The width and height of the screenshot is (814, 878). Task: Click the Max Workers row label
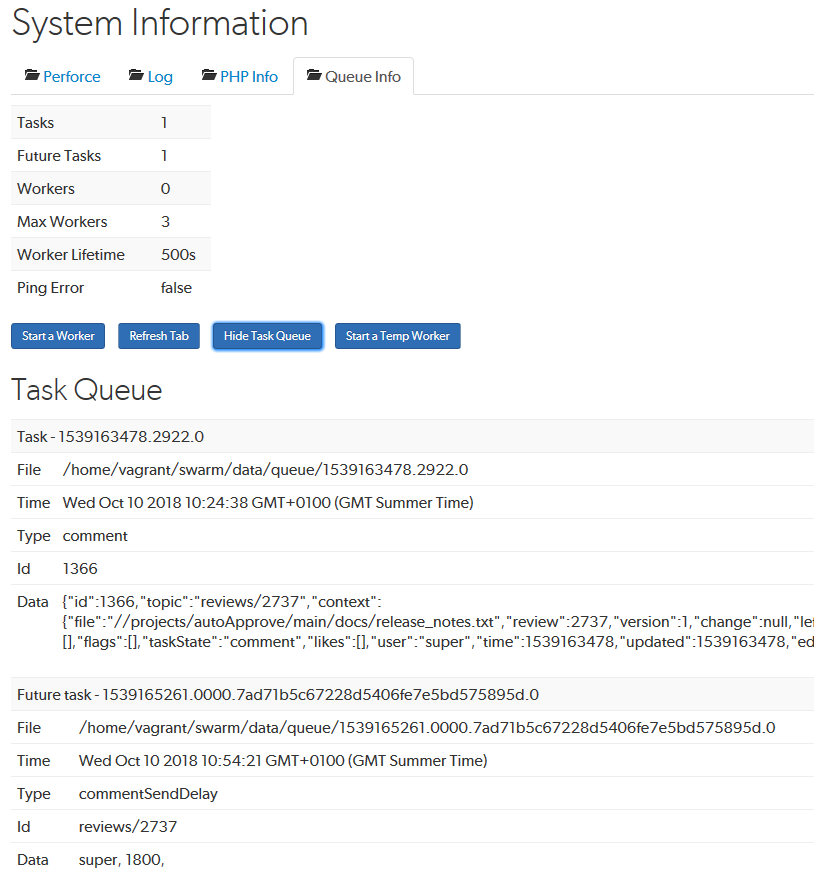click(x=62, y=222)
